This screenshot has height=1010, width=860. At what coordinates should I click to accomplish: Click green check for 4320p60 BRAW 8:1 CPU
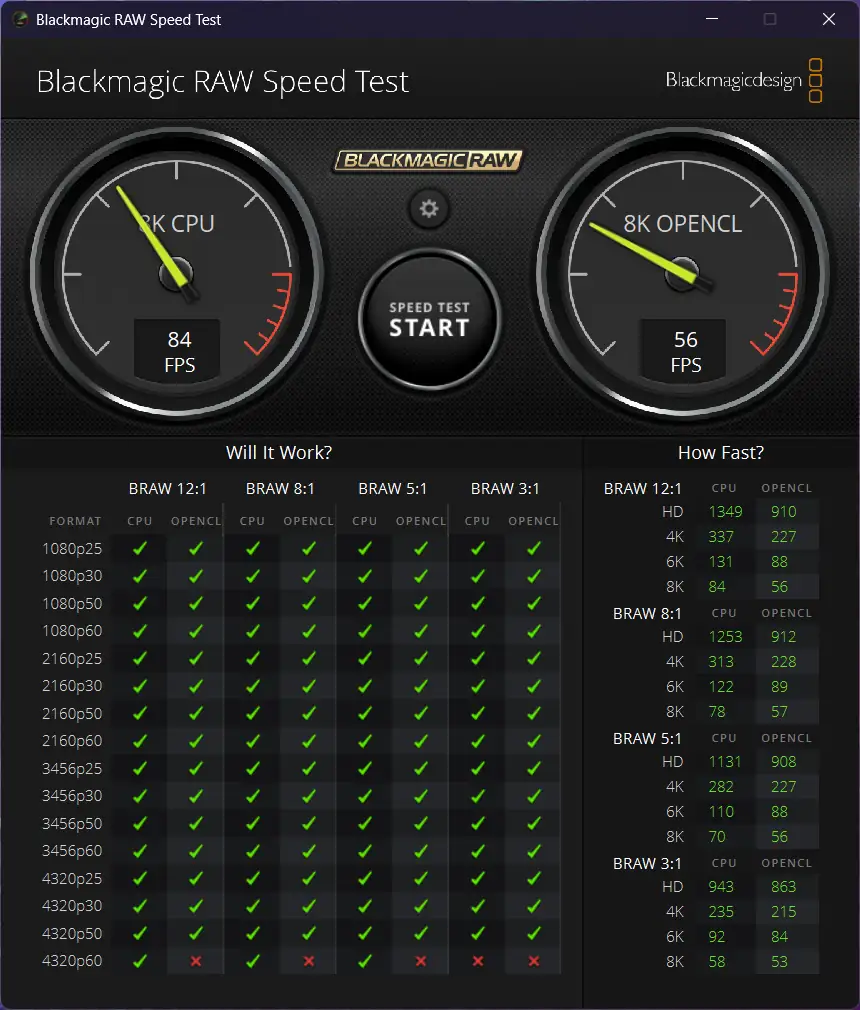pyautogui.click(x=253, y=960)
